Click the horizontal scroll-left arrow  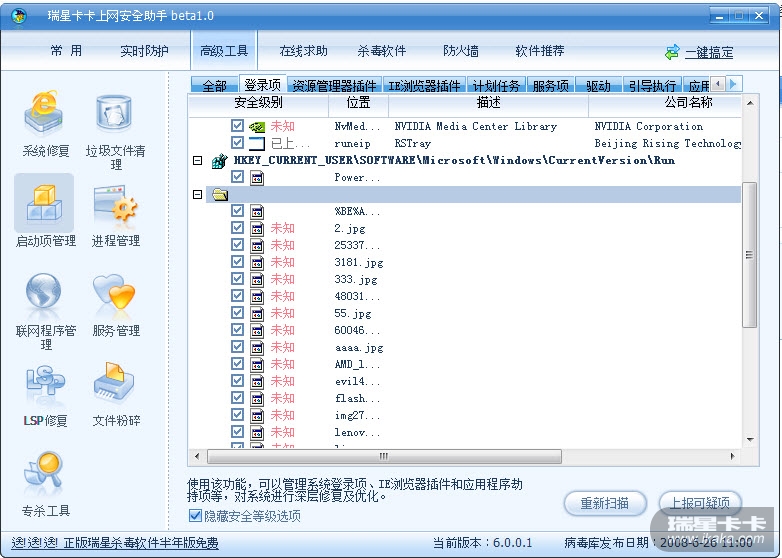pyautogui.click(x=197, y=456)
